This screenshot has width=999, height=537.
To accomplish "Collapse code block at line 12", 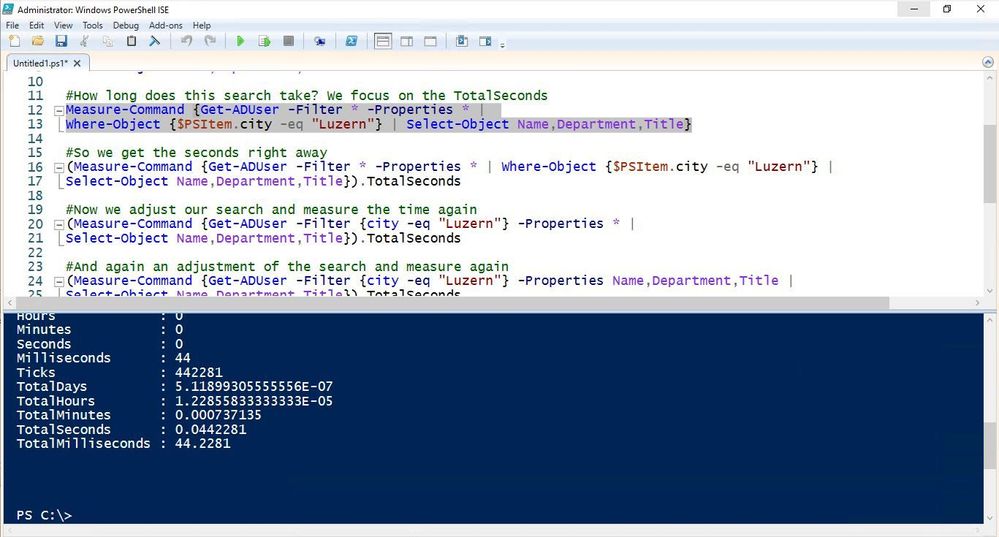I will 59,110.
